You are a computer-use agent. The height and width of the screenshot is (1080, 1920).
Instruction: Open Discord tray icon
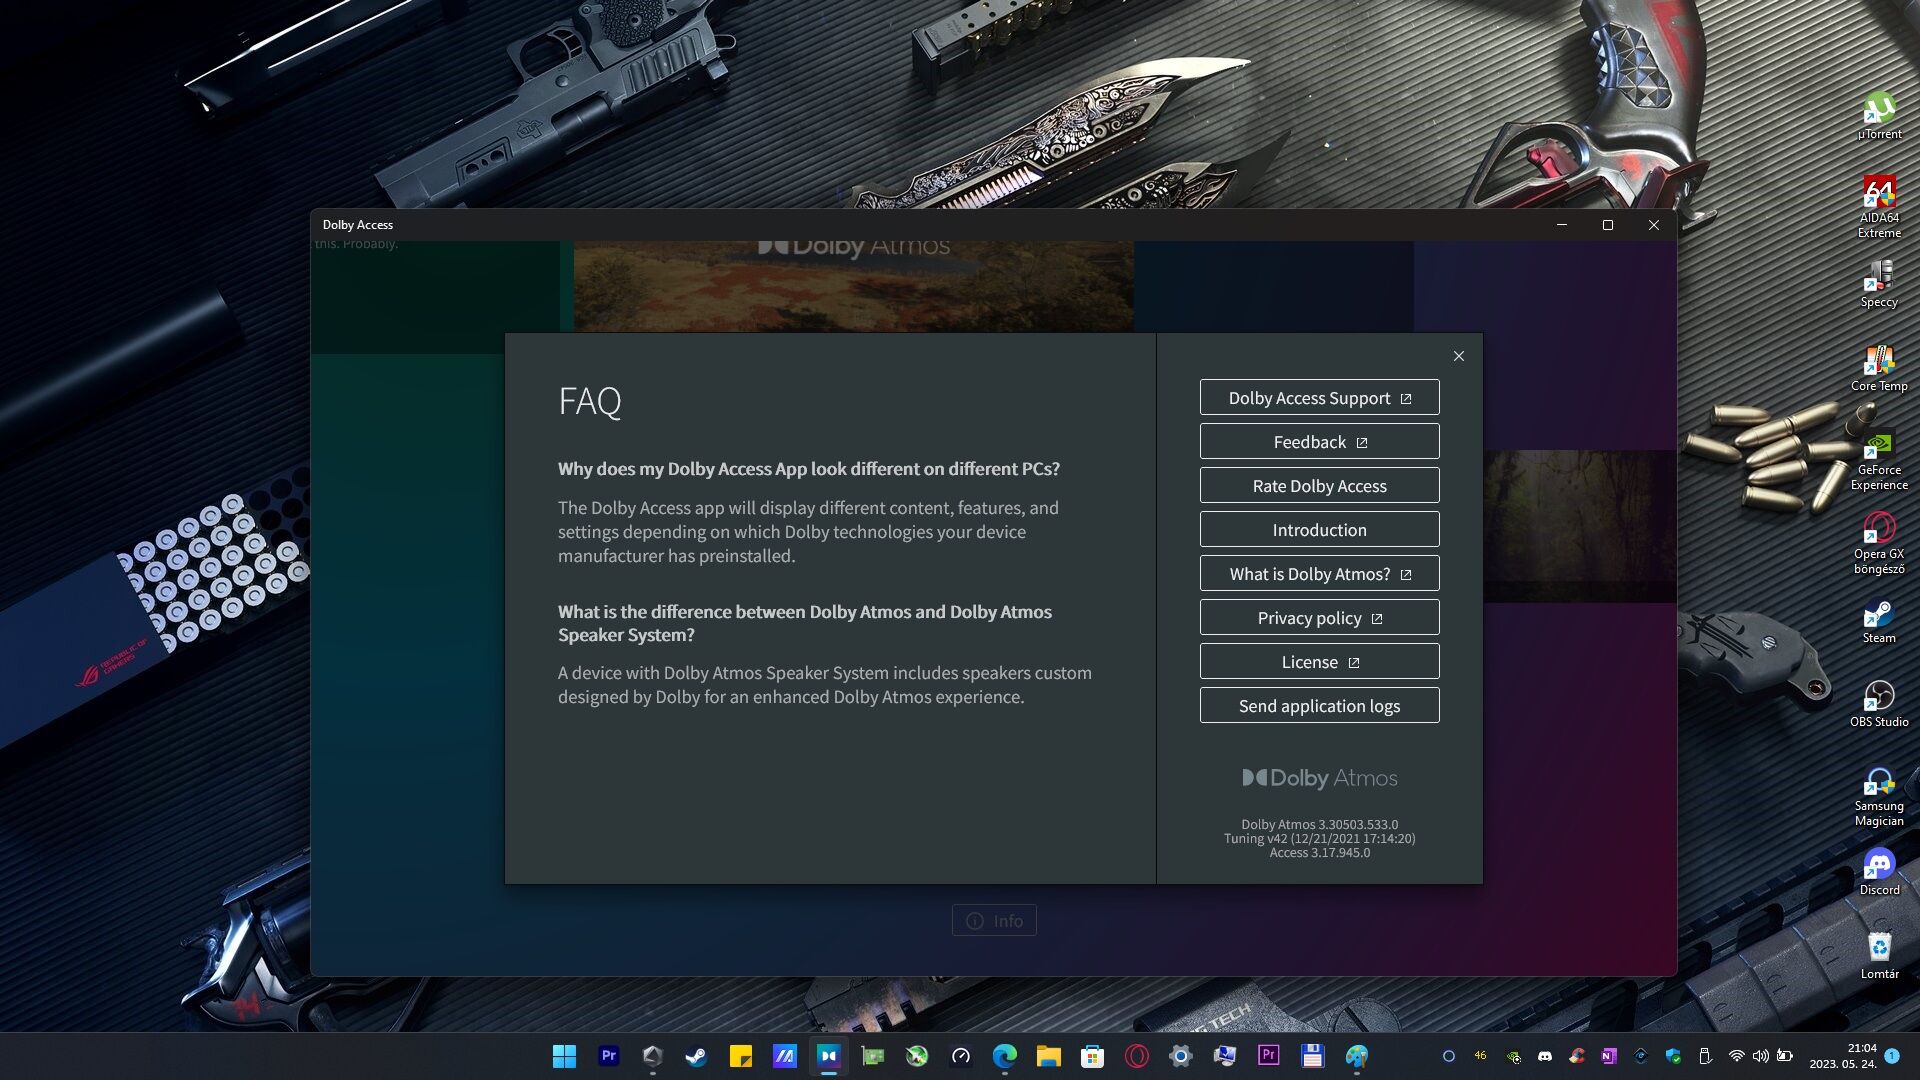tap(1544, 1056)
